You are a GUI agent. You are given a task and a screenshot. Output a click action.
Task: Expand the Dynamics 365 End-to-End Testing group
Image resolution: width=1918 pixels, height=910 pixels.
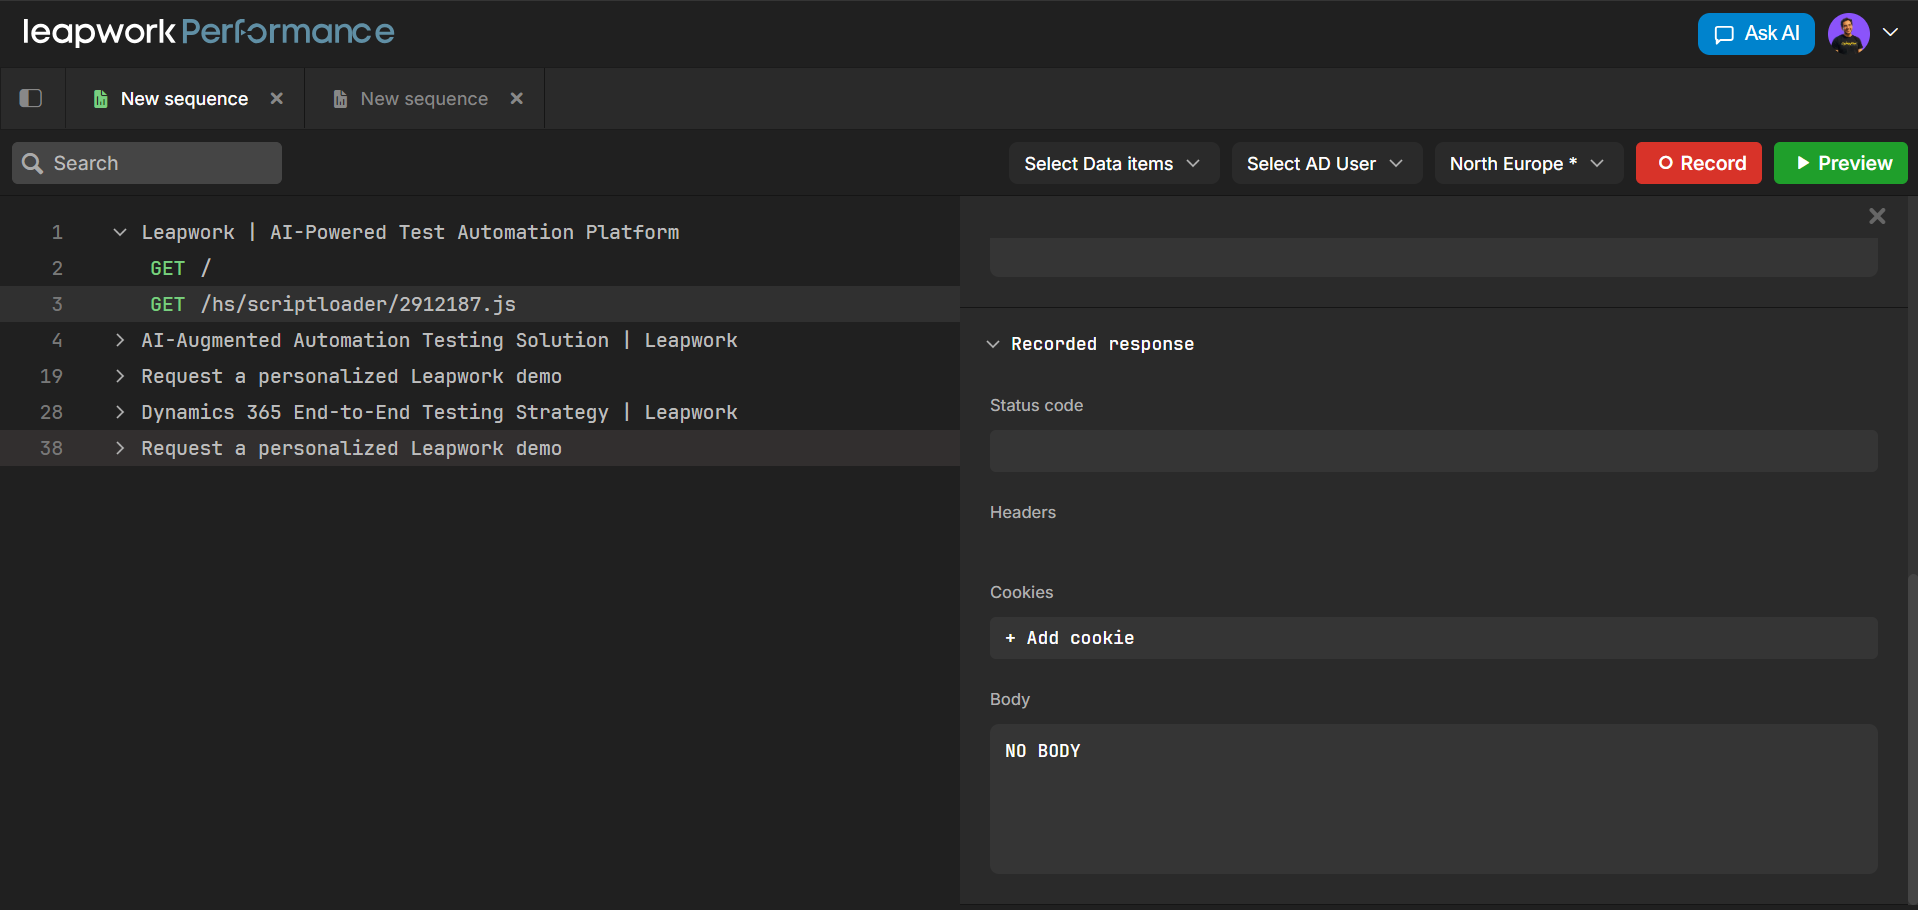click(120, 412)
